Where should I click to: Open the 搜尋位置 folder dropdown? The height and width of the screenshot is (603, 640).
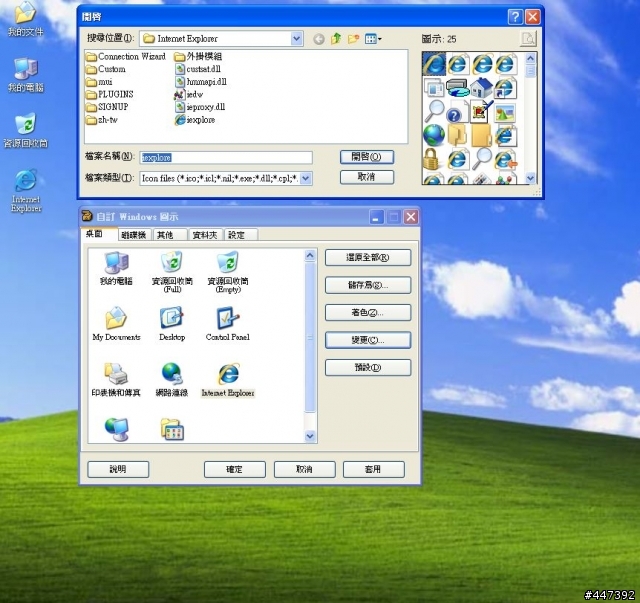297,39
